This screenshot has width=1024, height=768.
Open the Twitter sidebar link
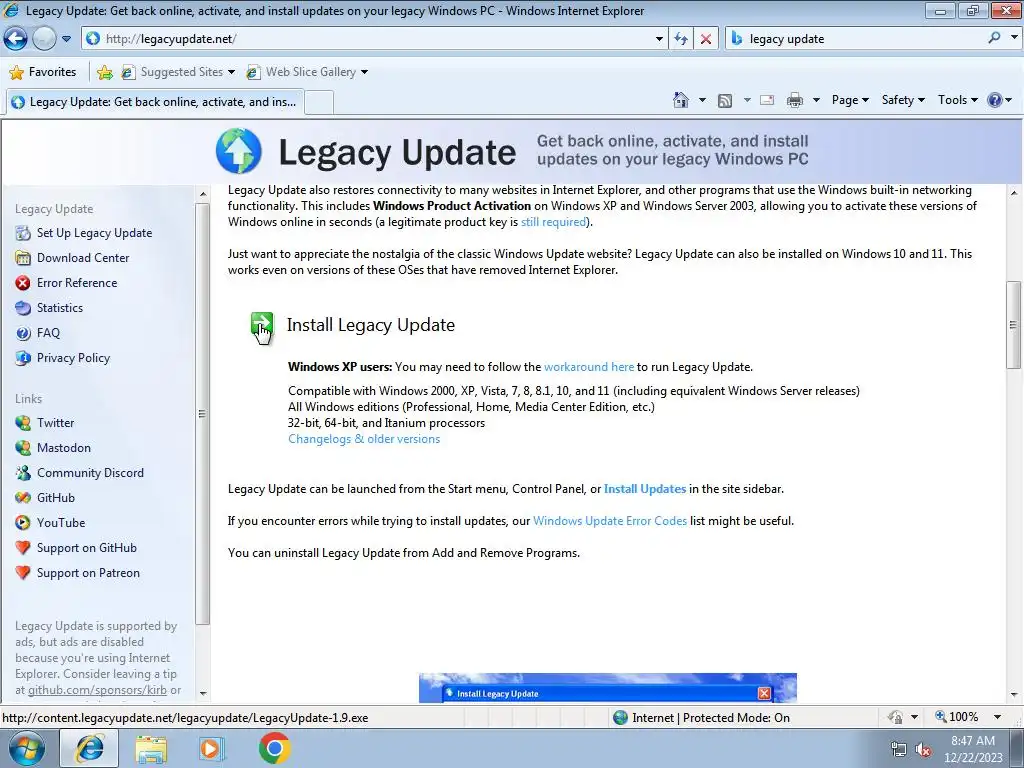coord(56,423)
